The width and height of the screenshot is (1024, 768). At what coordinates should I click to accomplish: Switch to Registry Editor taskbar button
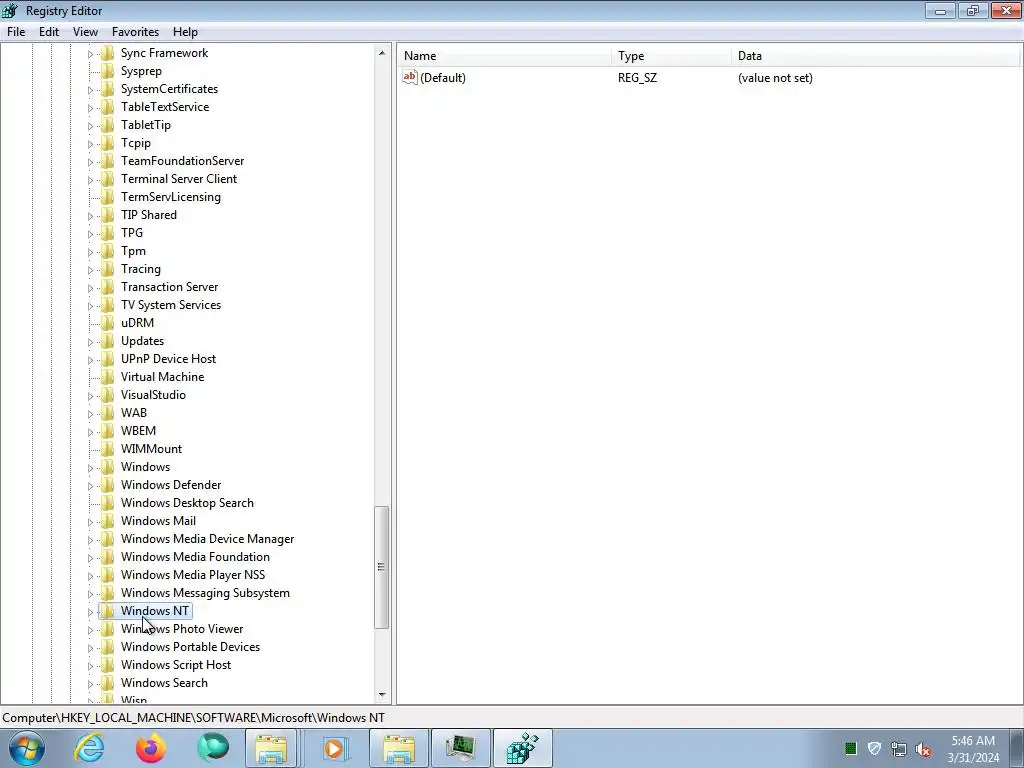523,748
